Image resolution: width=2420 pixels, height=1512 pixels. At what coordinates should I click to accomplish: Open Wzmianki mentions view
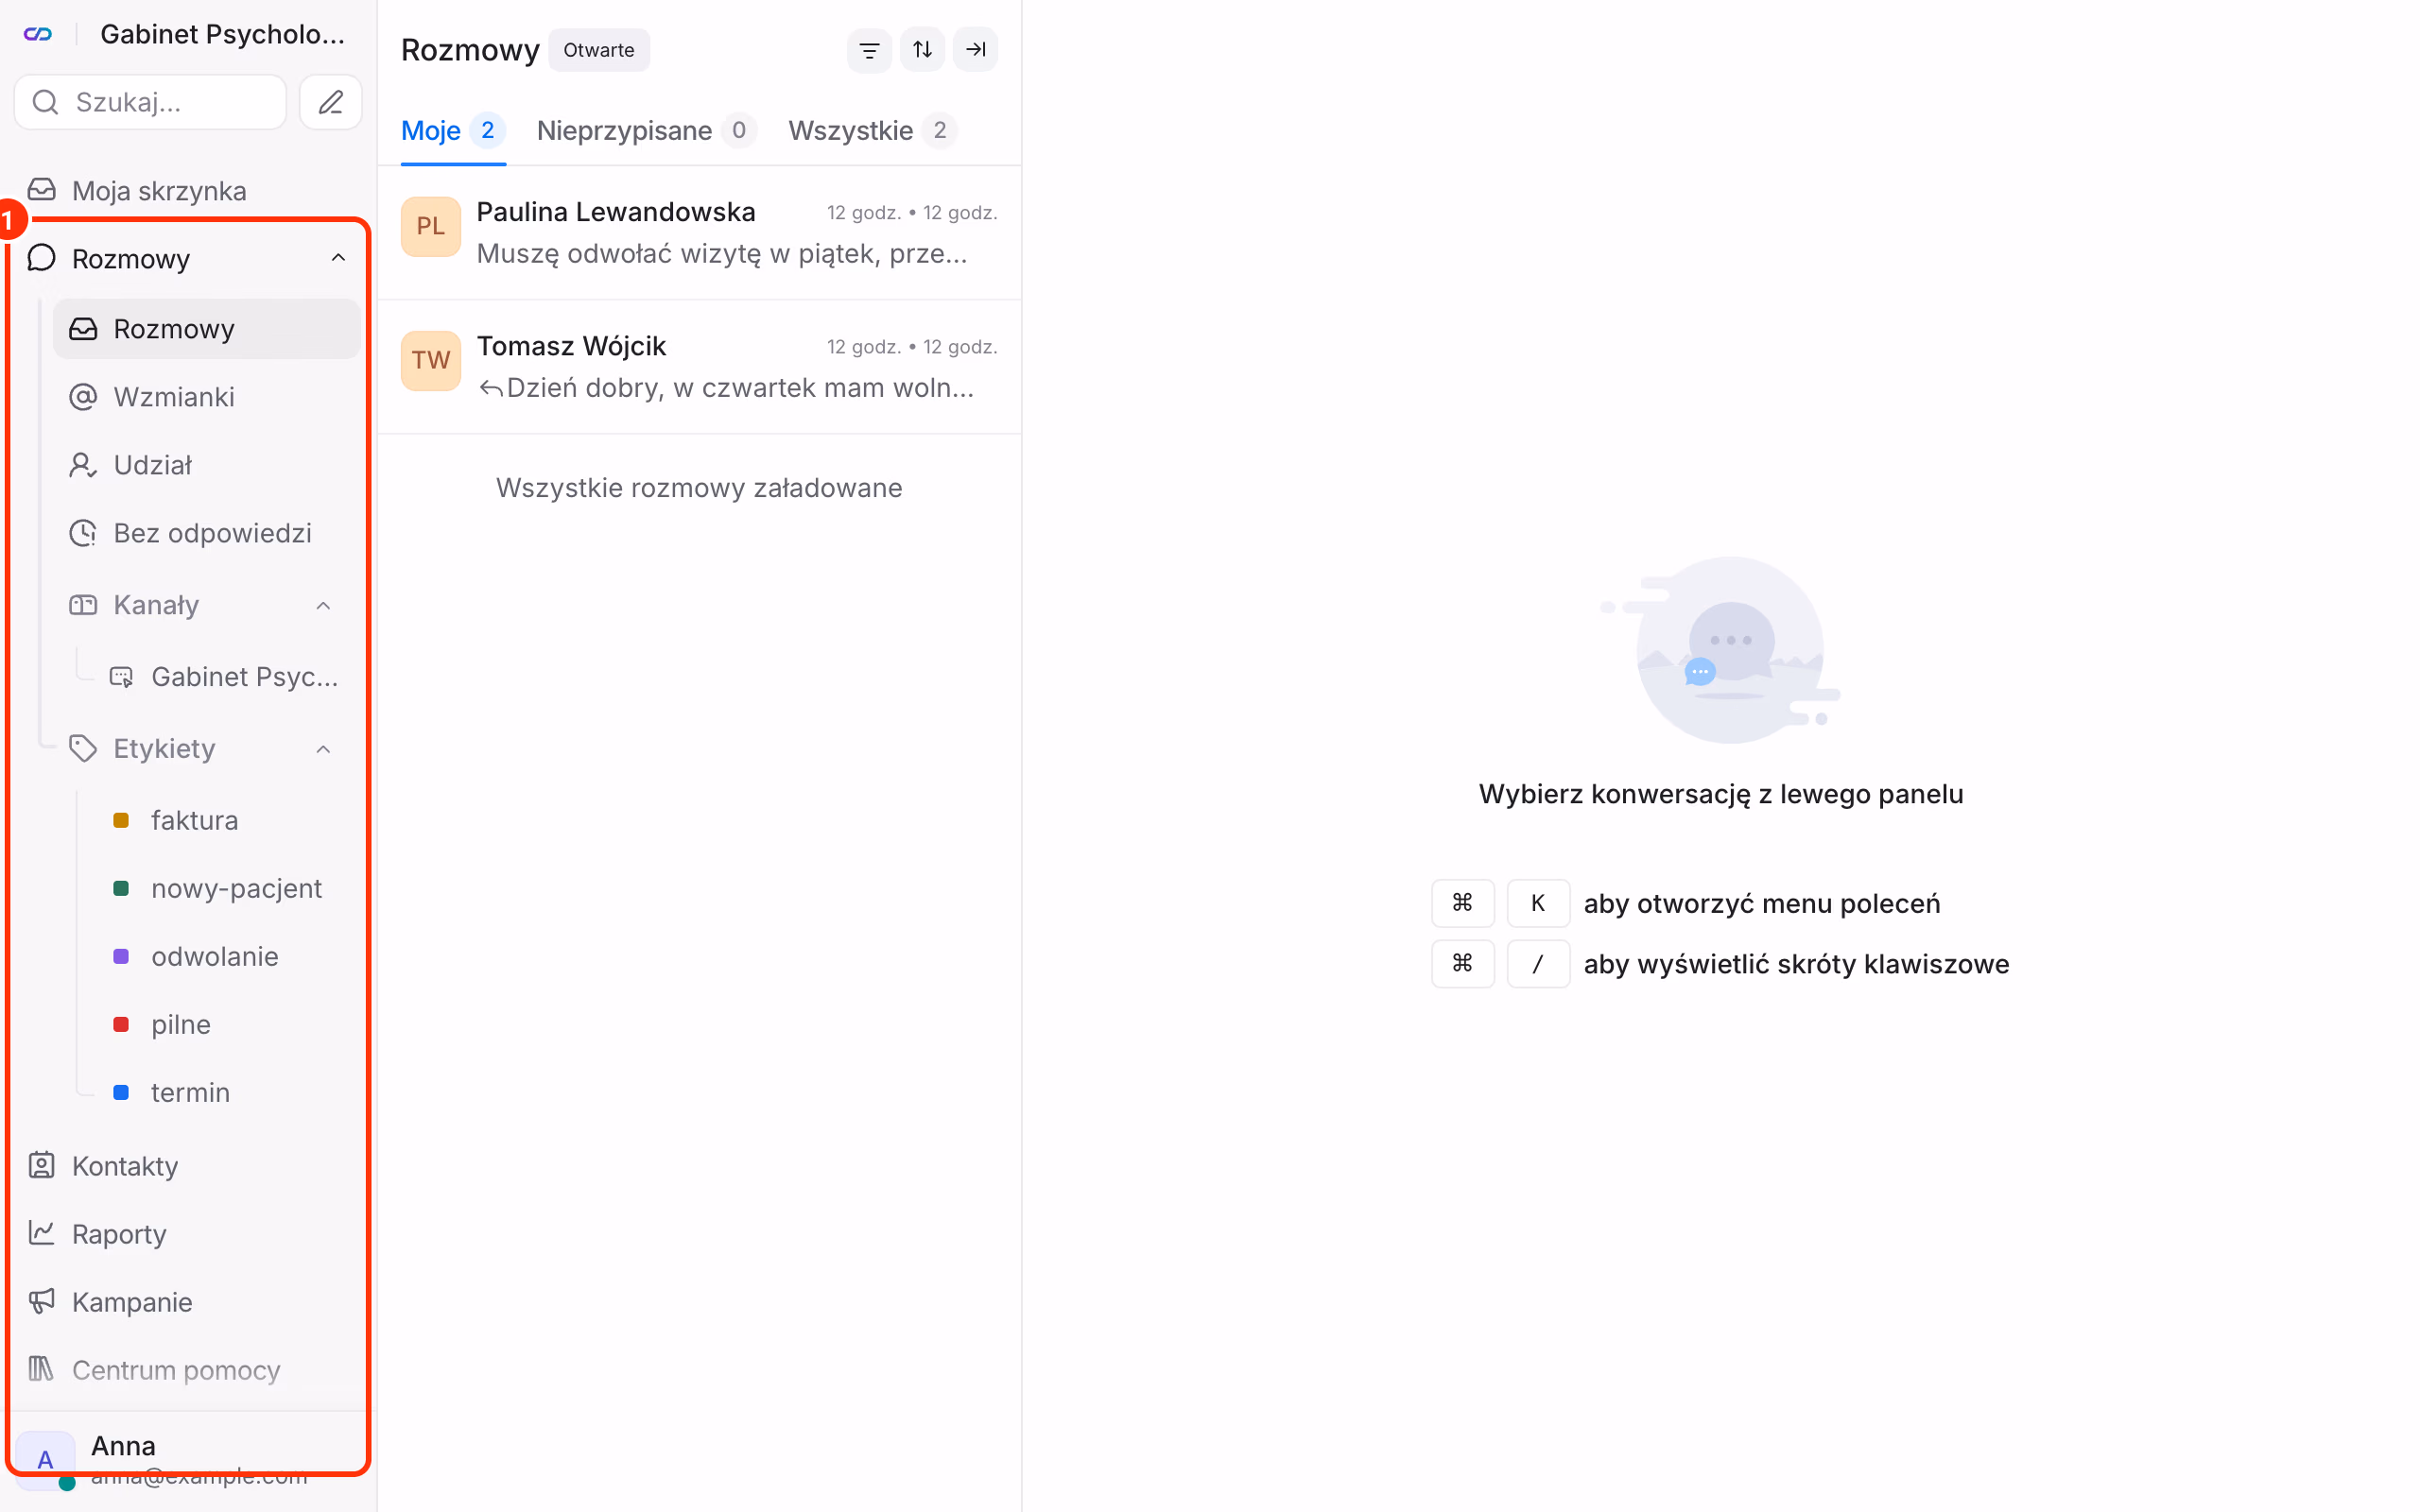point(206,397)
